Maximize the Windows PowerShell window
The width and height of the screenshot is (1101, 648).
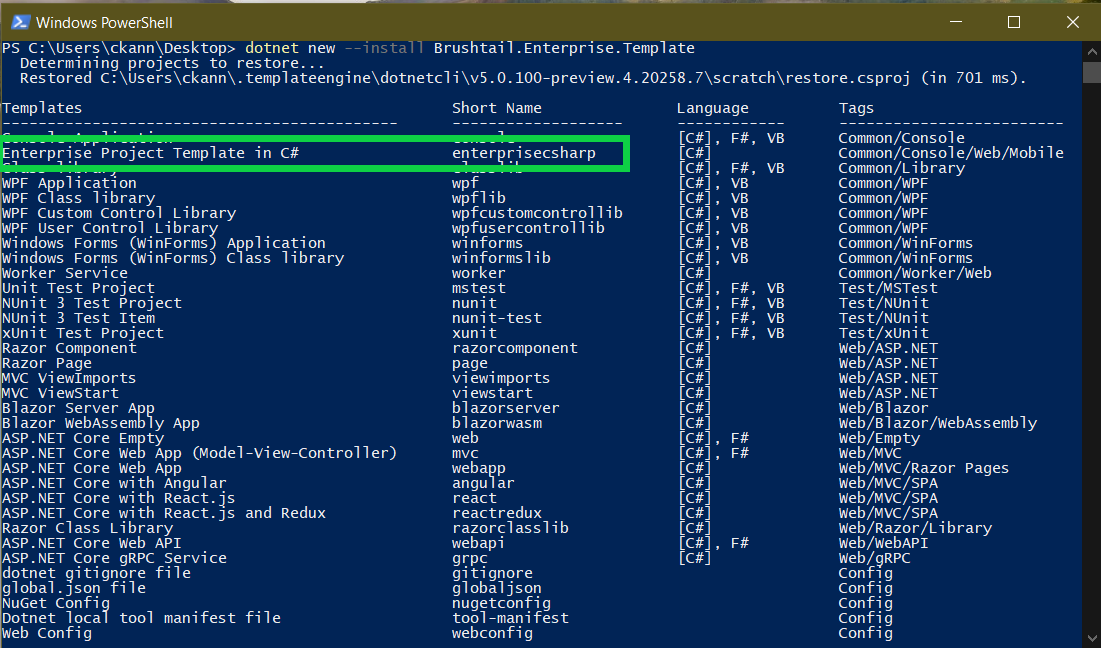point(1013,22)
